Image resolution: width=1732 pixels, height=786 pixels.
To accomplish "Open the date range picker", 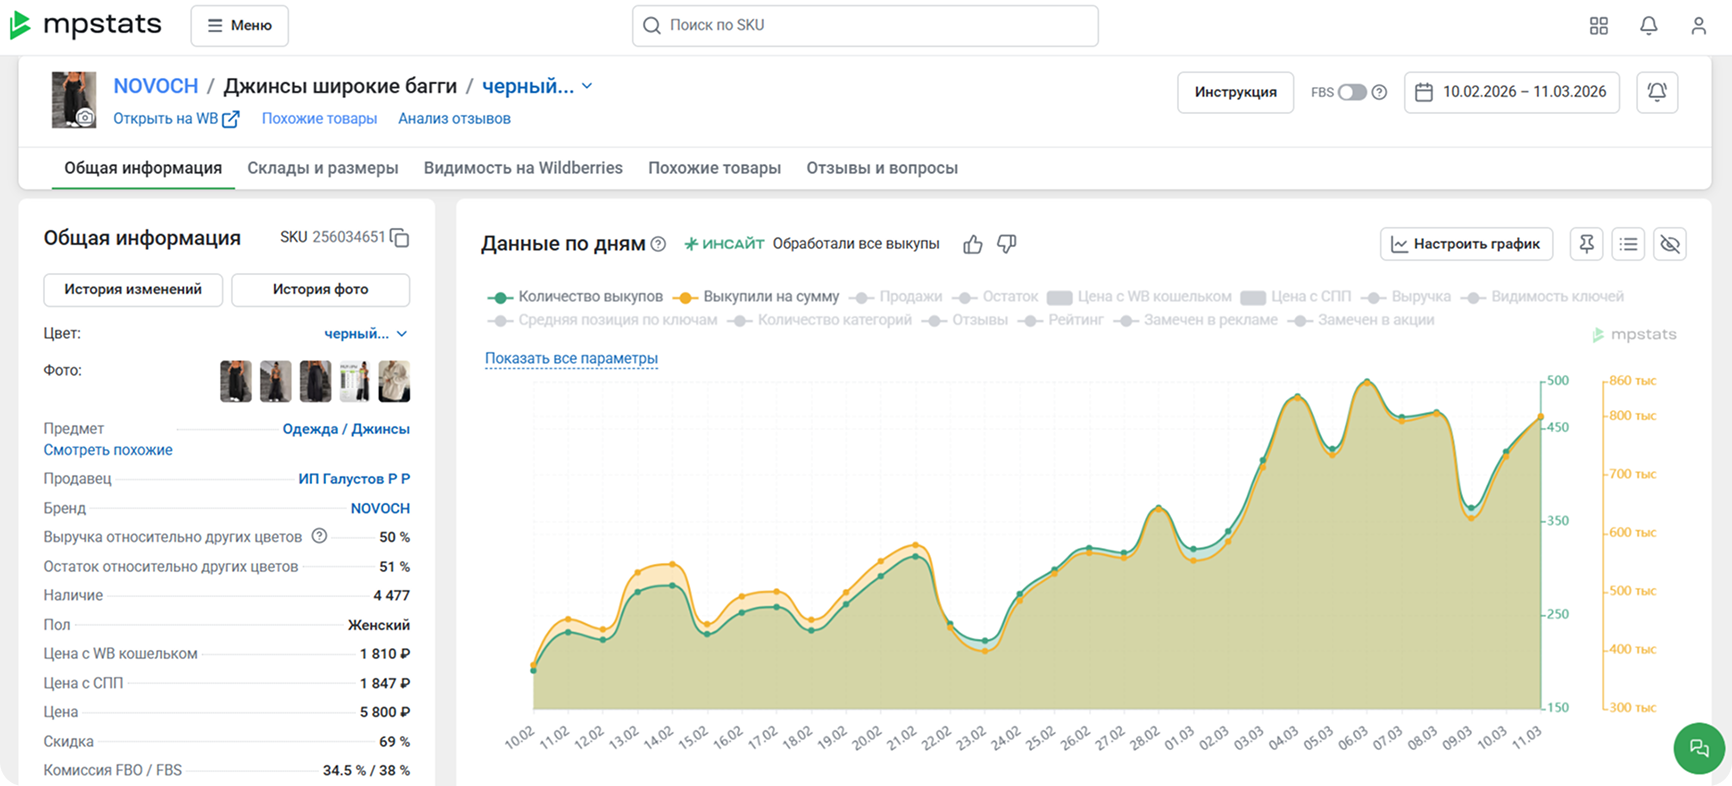I will (x=1511, y=92).
